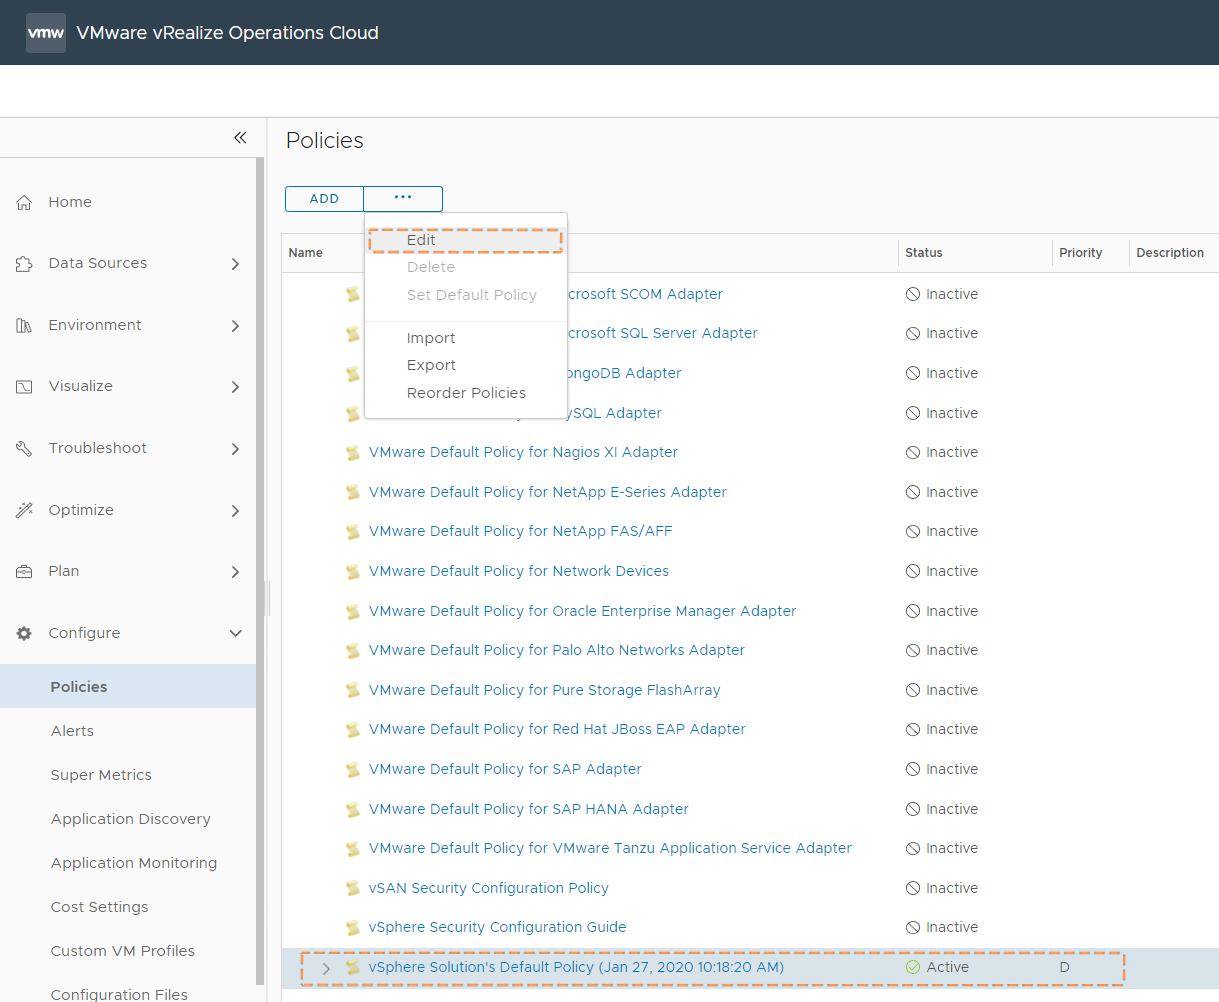Open Application Discovery in sidebar
Image resolution: width=1219 pixels, height=1002 pixels.
click(x=131, y=819)
